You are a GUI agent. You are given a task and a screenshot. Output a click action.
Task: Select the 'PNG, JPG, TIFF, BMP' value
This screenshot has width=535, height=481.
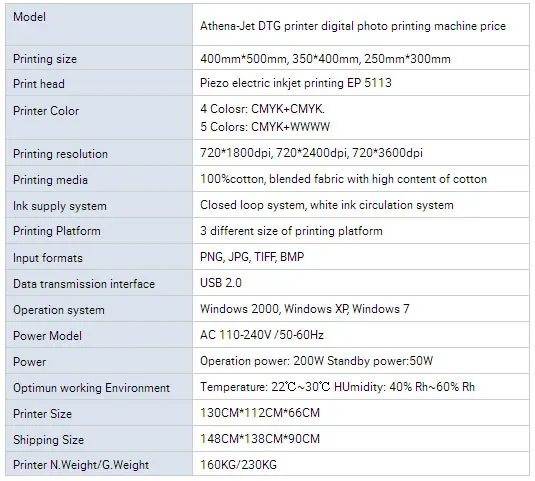coord(252,257)
